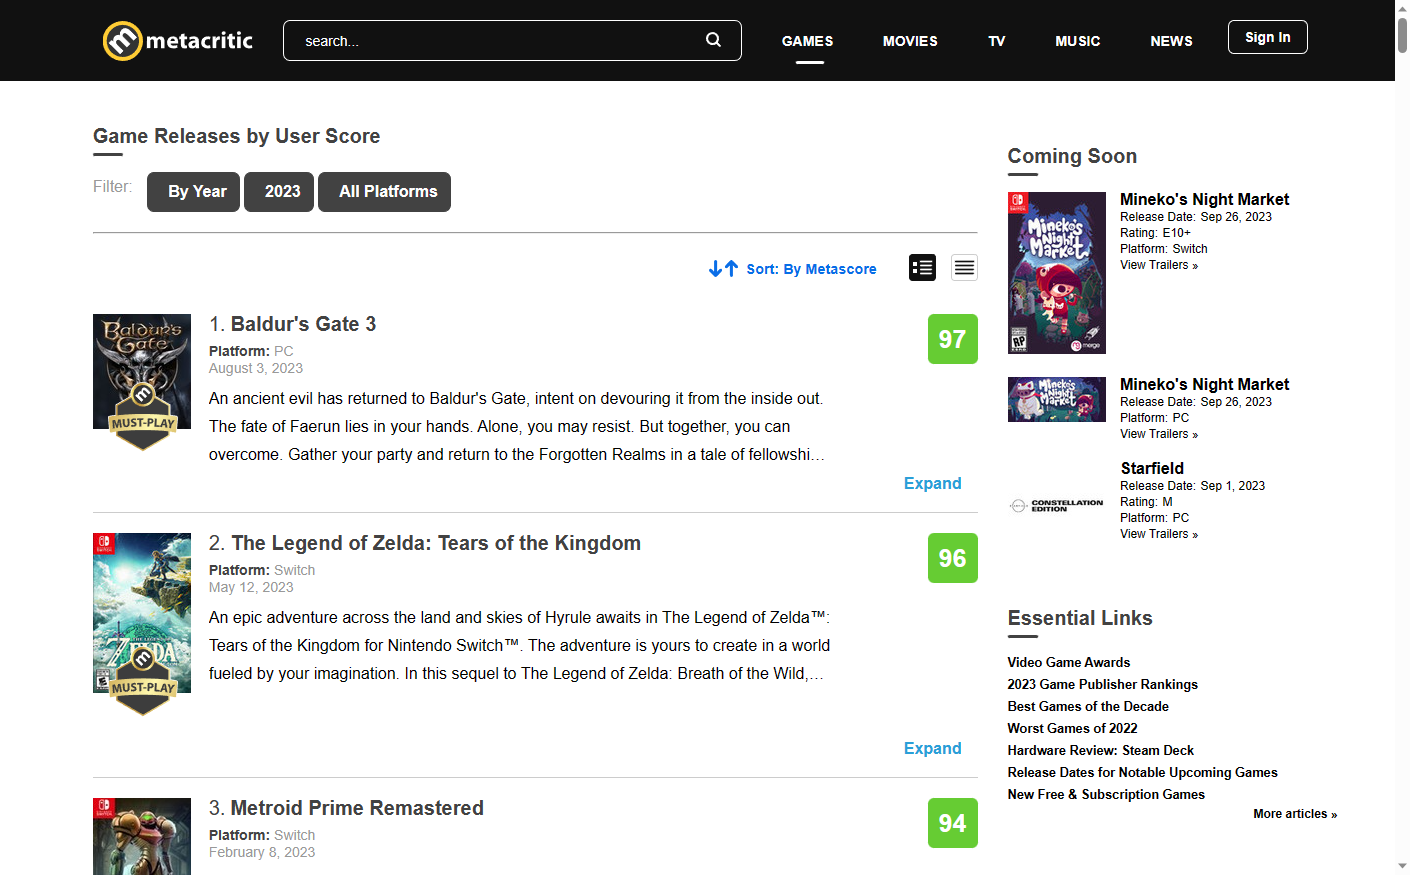Image resolution: width=1410 pixels, height=875 pixels.
Task: Click the page vertical scrollbar thumb
Action: (x=1402, y=35)
